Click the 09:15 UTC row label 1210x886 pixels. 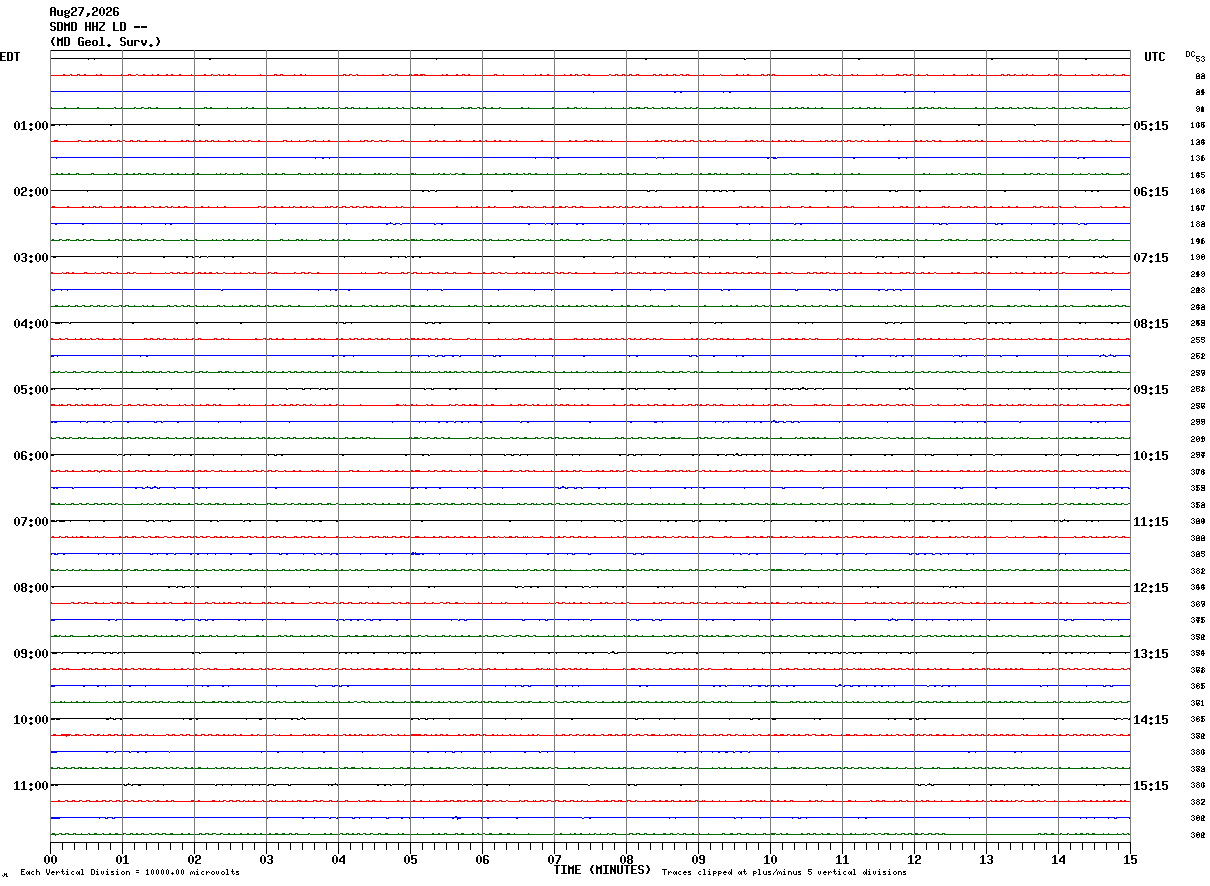1151,390
